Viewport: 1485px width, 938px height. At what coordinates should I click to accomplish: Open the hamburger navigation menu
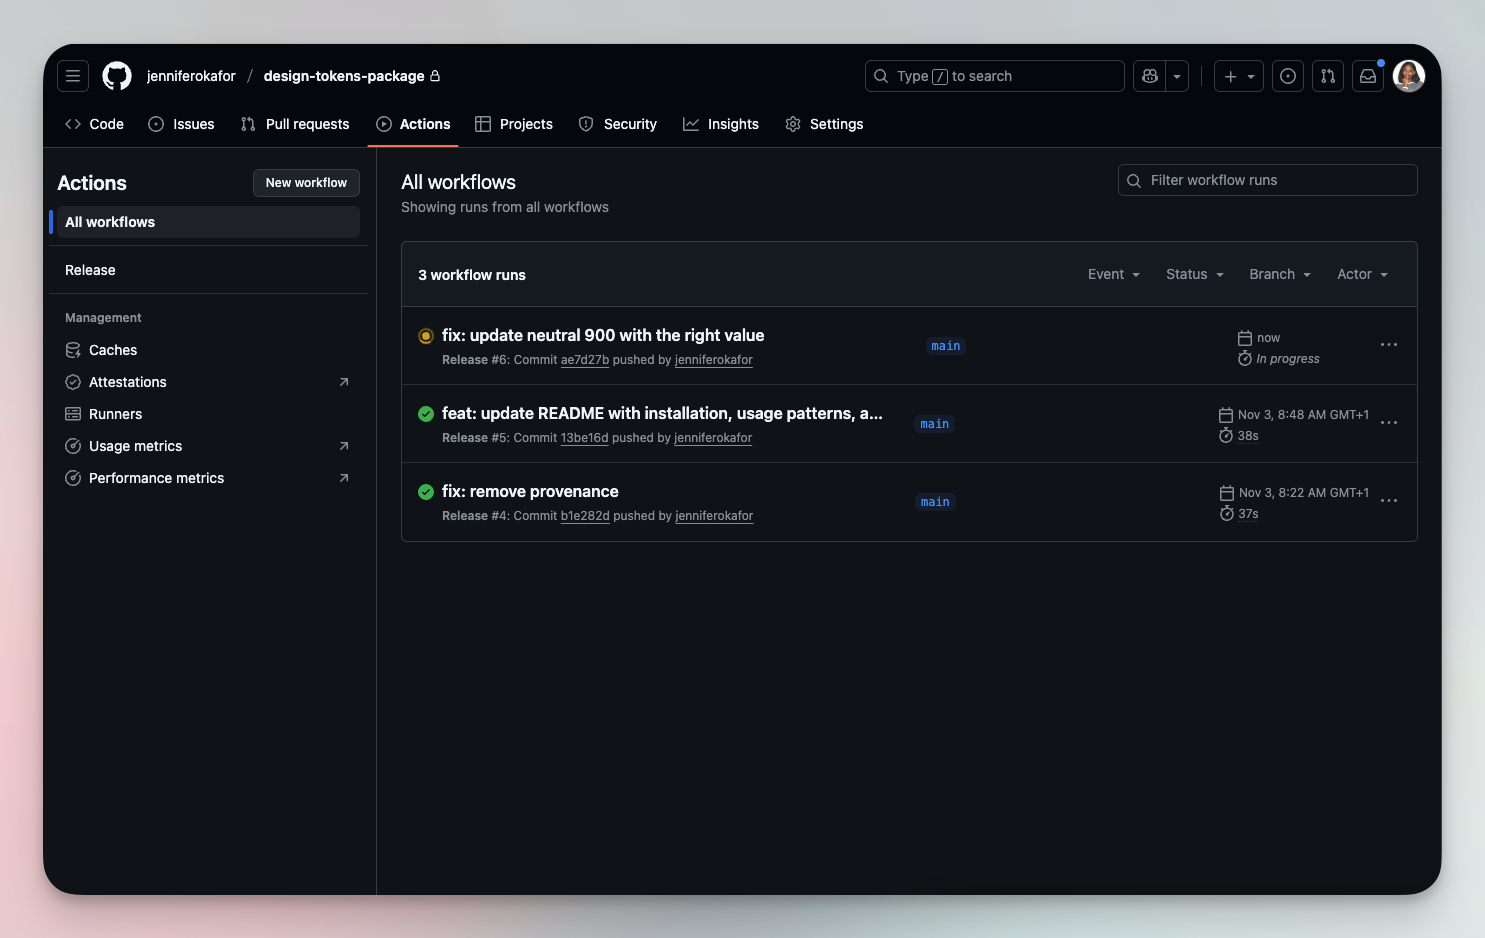(73, 76)
